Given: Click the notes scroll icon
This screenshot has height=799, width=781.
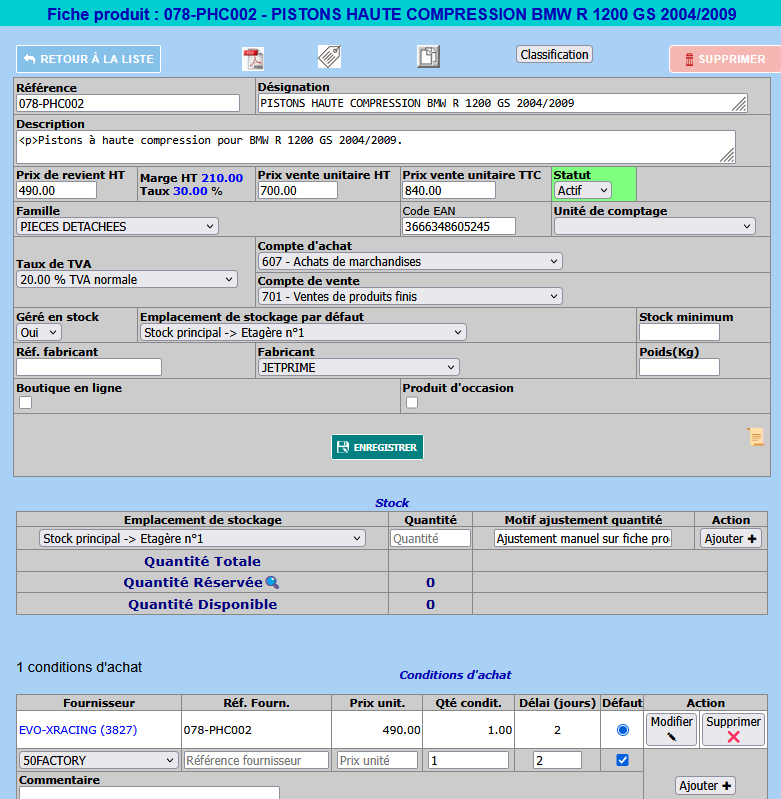Looking at the screenshot, I should click(755, 437).
